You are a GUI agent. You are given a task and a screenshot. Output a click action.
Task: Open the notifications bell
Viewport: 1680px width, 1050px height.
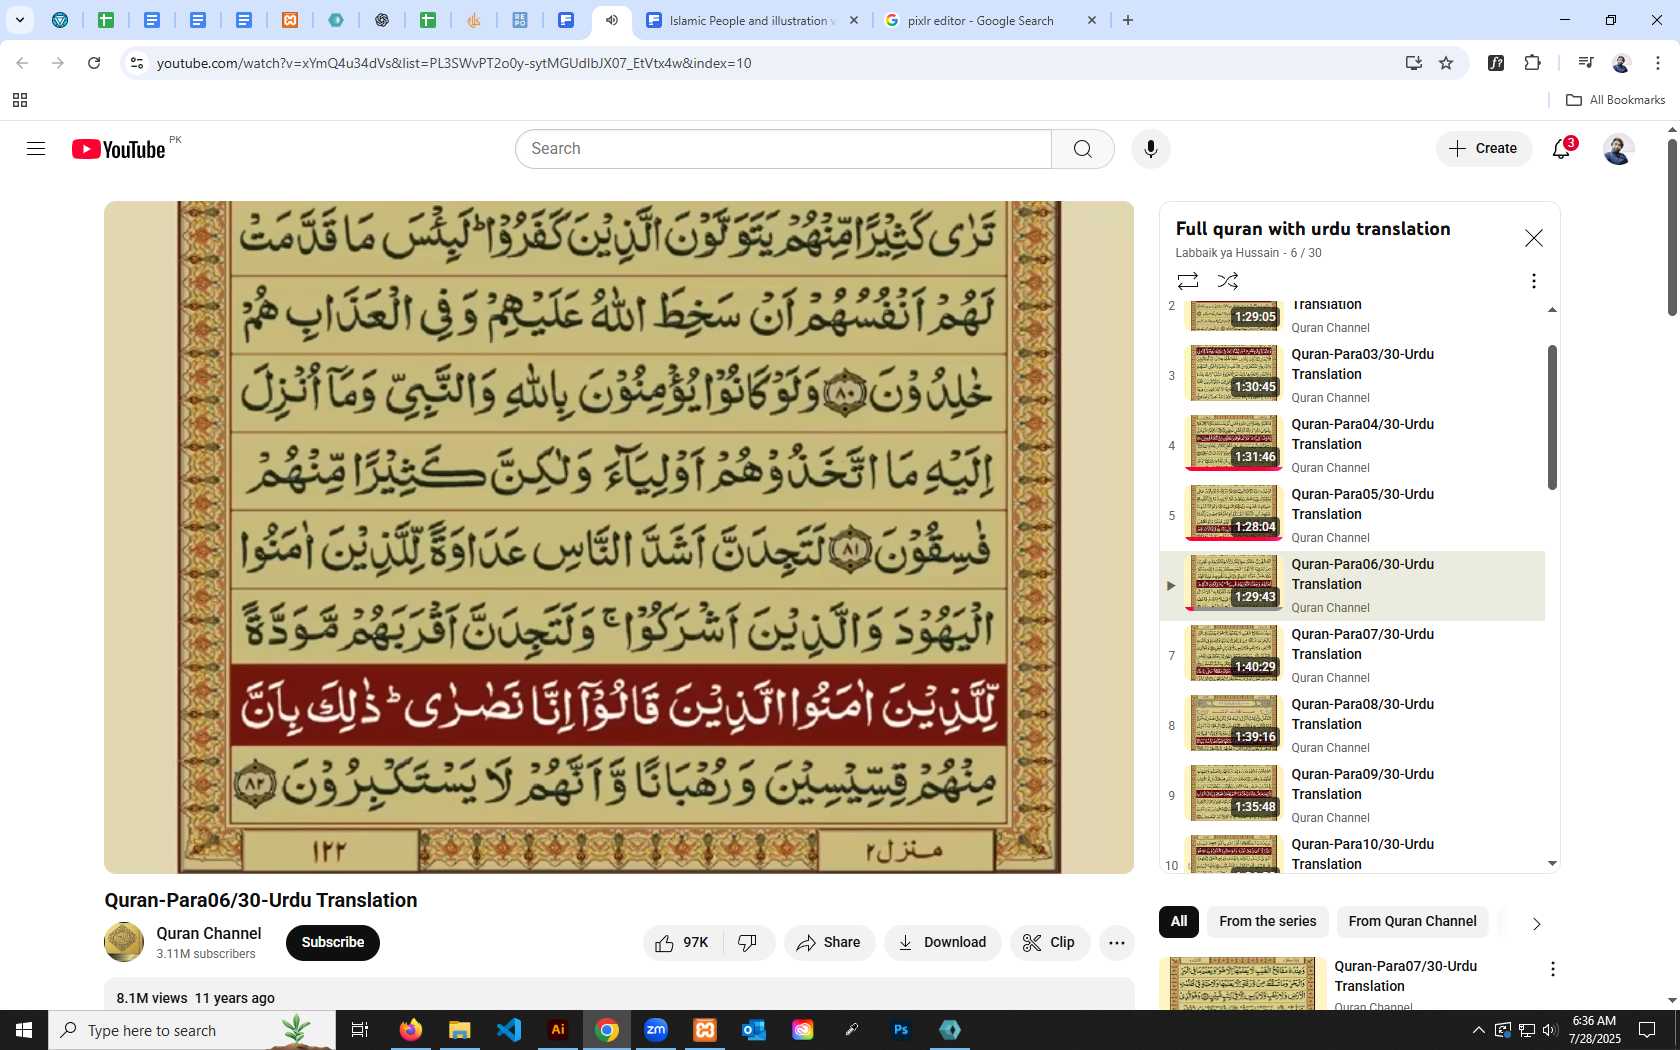point(1562,149)
